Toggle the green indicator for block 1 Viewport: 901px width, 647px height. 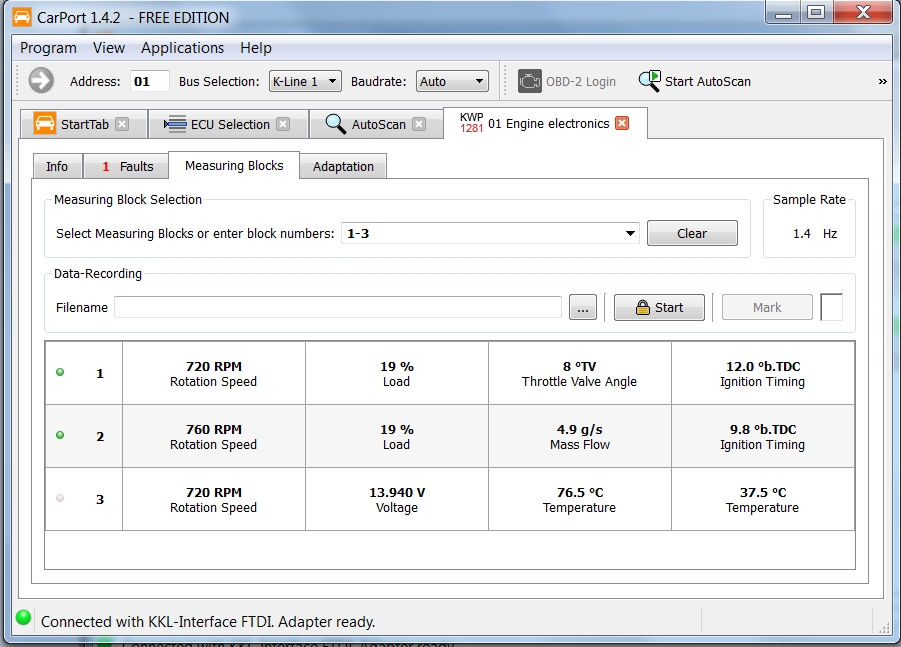tap(60, 373)
